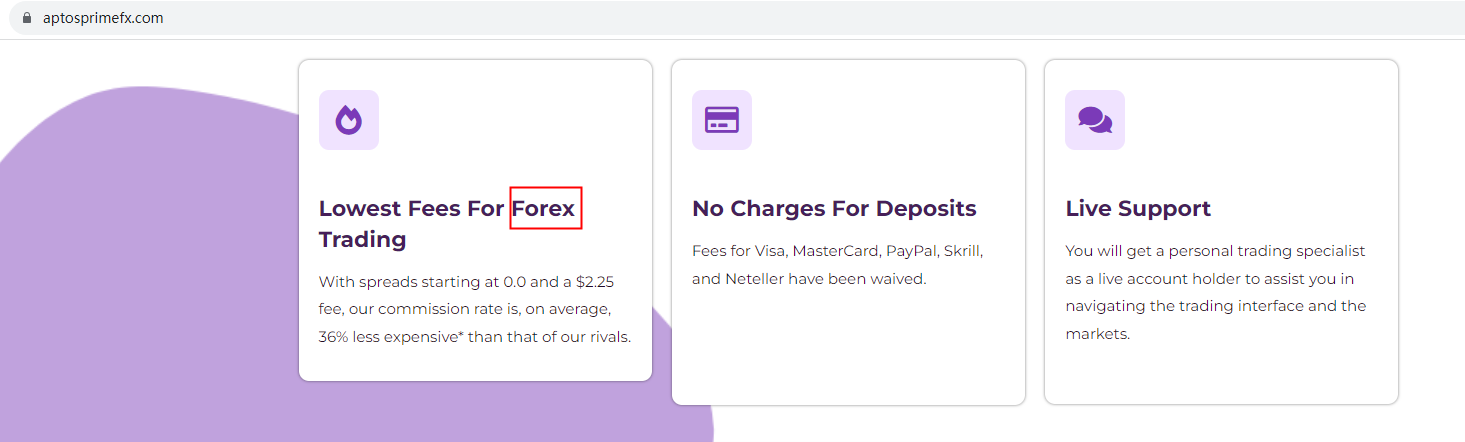Click the word Neteller

(757, 279)
